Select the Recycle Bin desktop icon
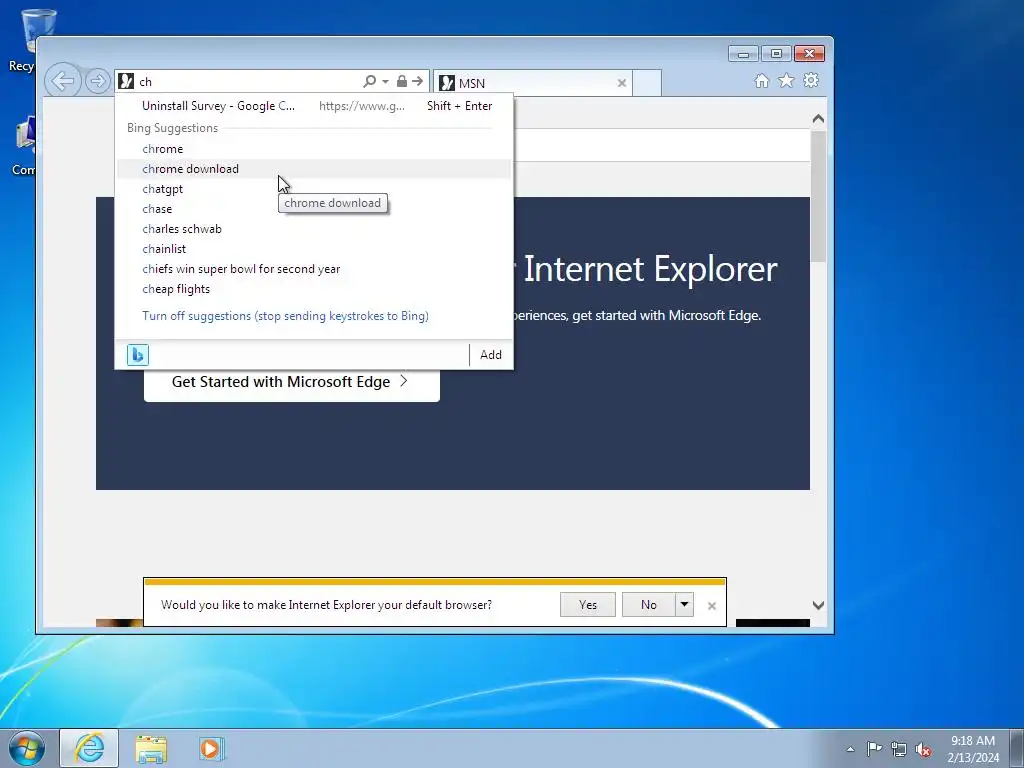 [x=26, y=40]
